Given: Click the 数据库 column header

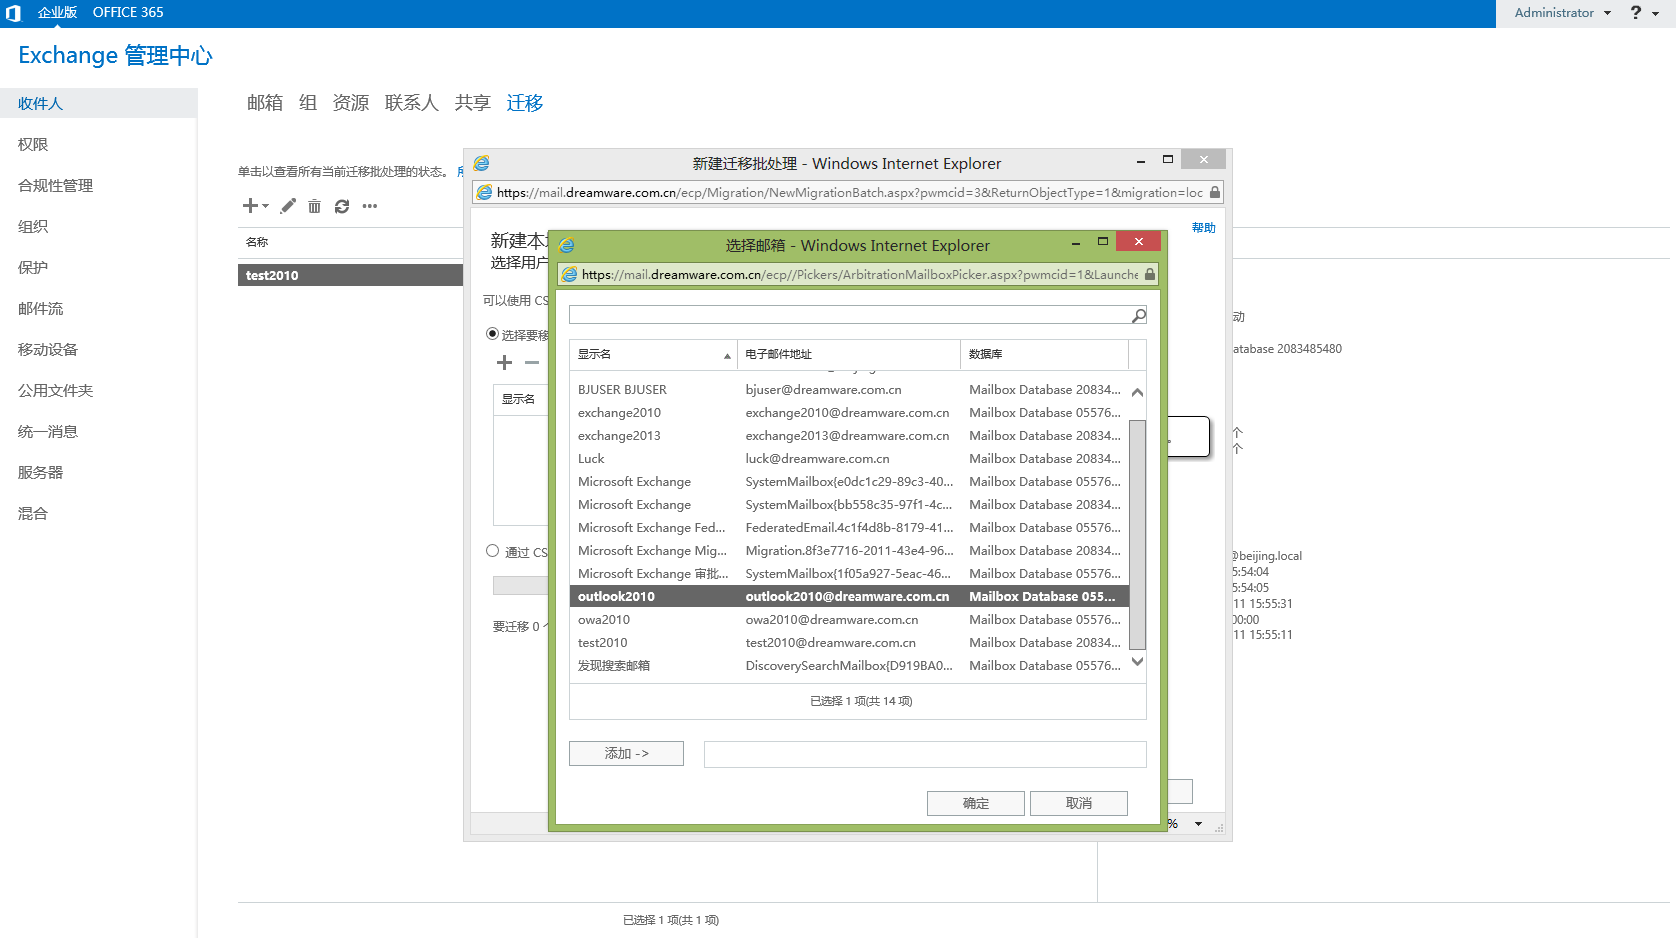Looking at the screenshot, I should pyautogui.click(x=1044, y=354).
